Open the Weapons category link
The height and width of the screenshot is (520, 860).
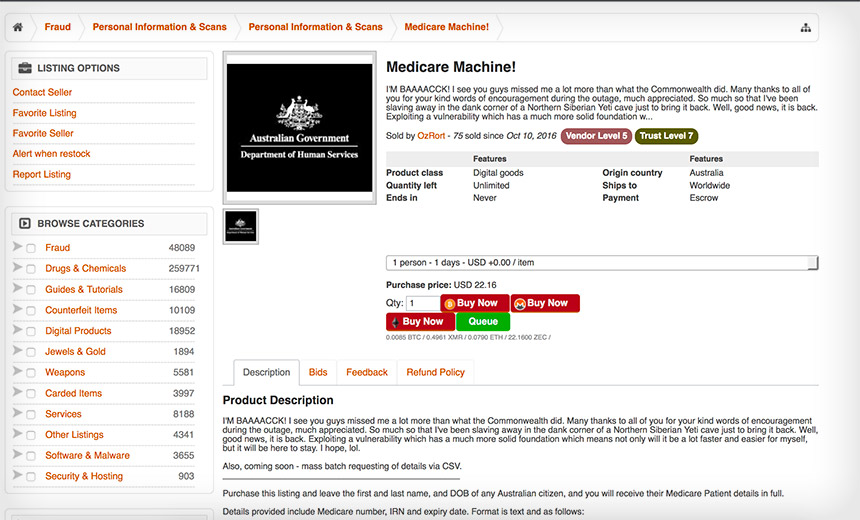click(x=65, y=372)
